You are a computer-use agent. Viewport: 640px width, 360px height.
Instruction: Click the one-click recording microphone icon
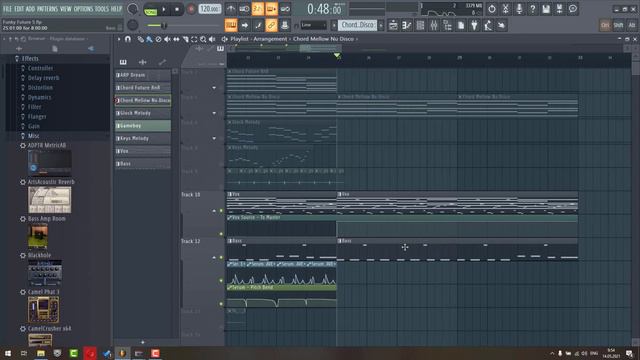(519, 9)
